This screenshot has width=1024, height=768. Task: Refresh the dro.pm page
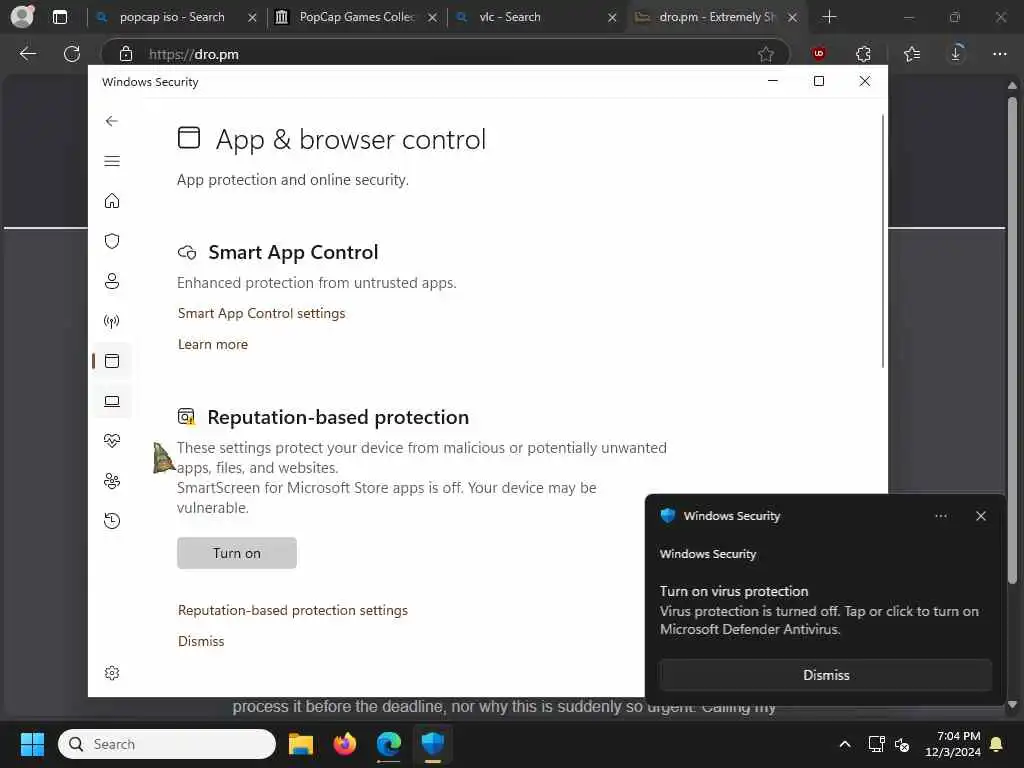click(72, 54)
